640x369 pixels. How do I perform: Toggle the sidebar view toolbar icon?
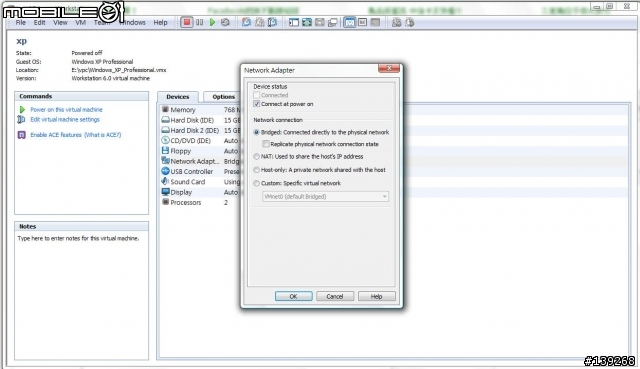293,22
